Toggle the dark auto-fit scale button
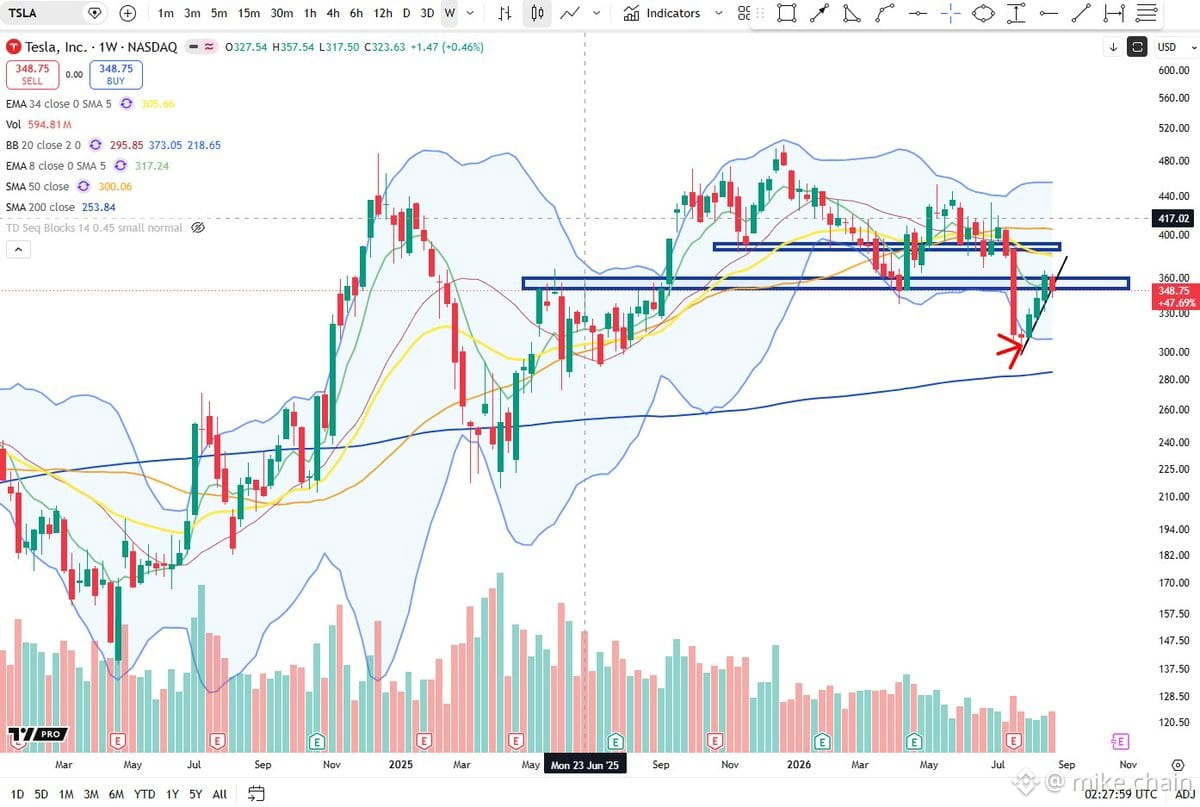The width and height of the screenshot is (1200, 807). coord(1137,47)
